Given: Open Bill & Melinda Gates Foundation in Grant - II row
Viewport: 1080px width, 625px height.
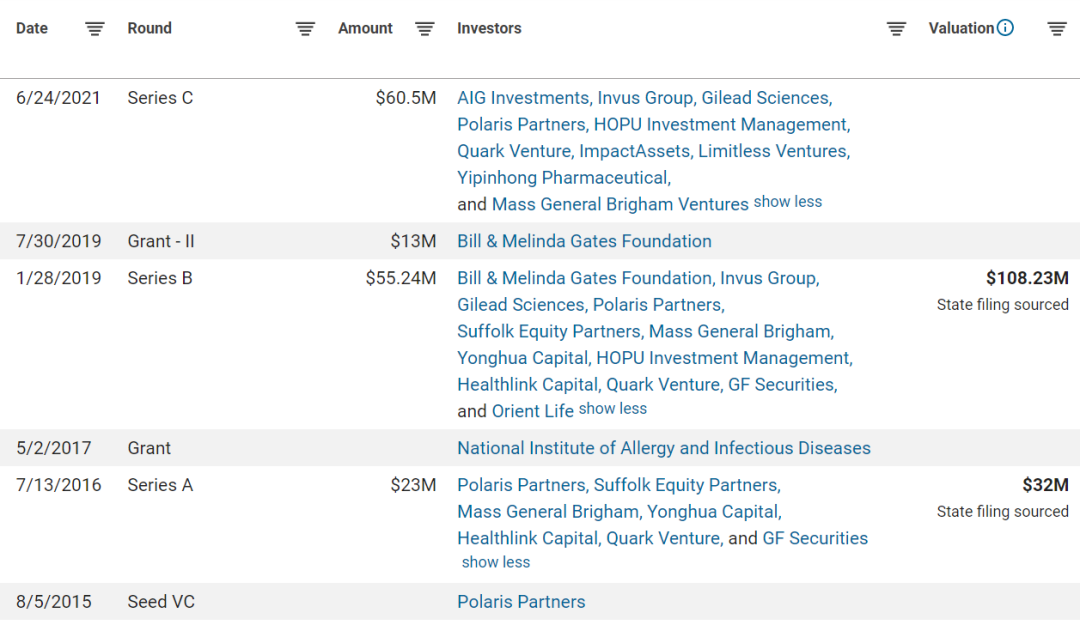Looking at the screenshot, I should (x=584, y=241).
